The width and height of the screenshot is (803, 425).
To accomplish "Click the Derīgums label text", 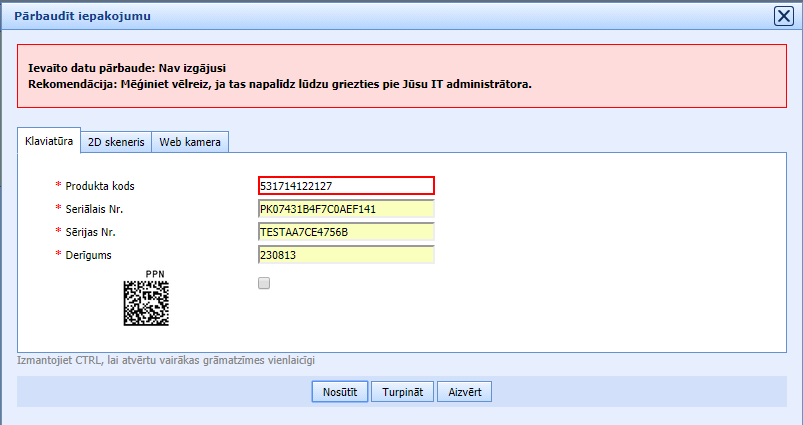I will tap(90, 255).
